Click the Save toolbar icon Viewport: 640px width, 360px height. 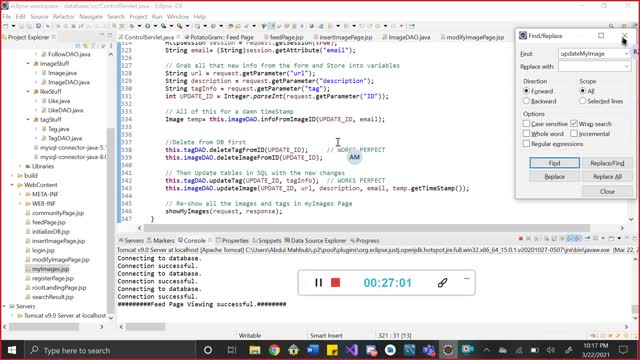pyautogui.click(x=22, y=26)
